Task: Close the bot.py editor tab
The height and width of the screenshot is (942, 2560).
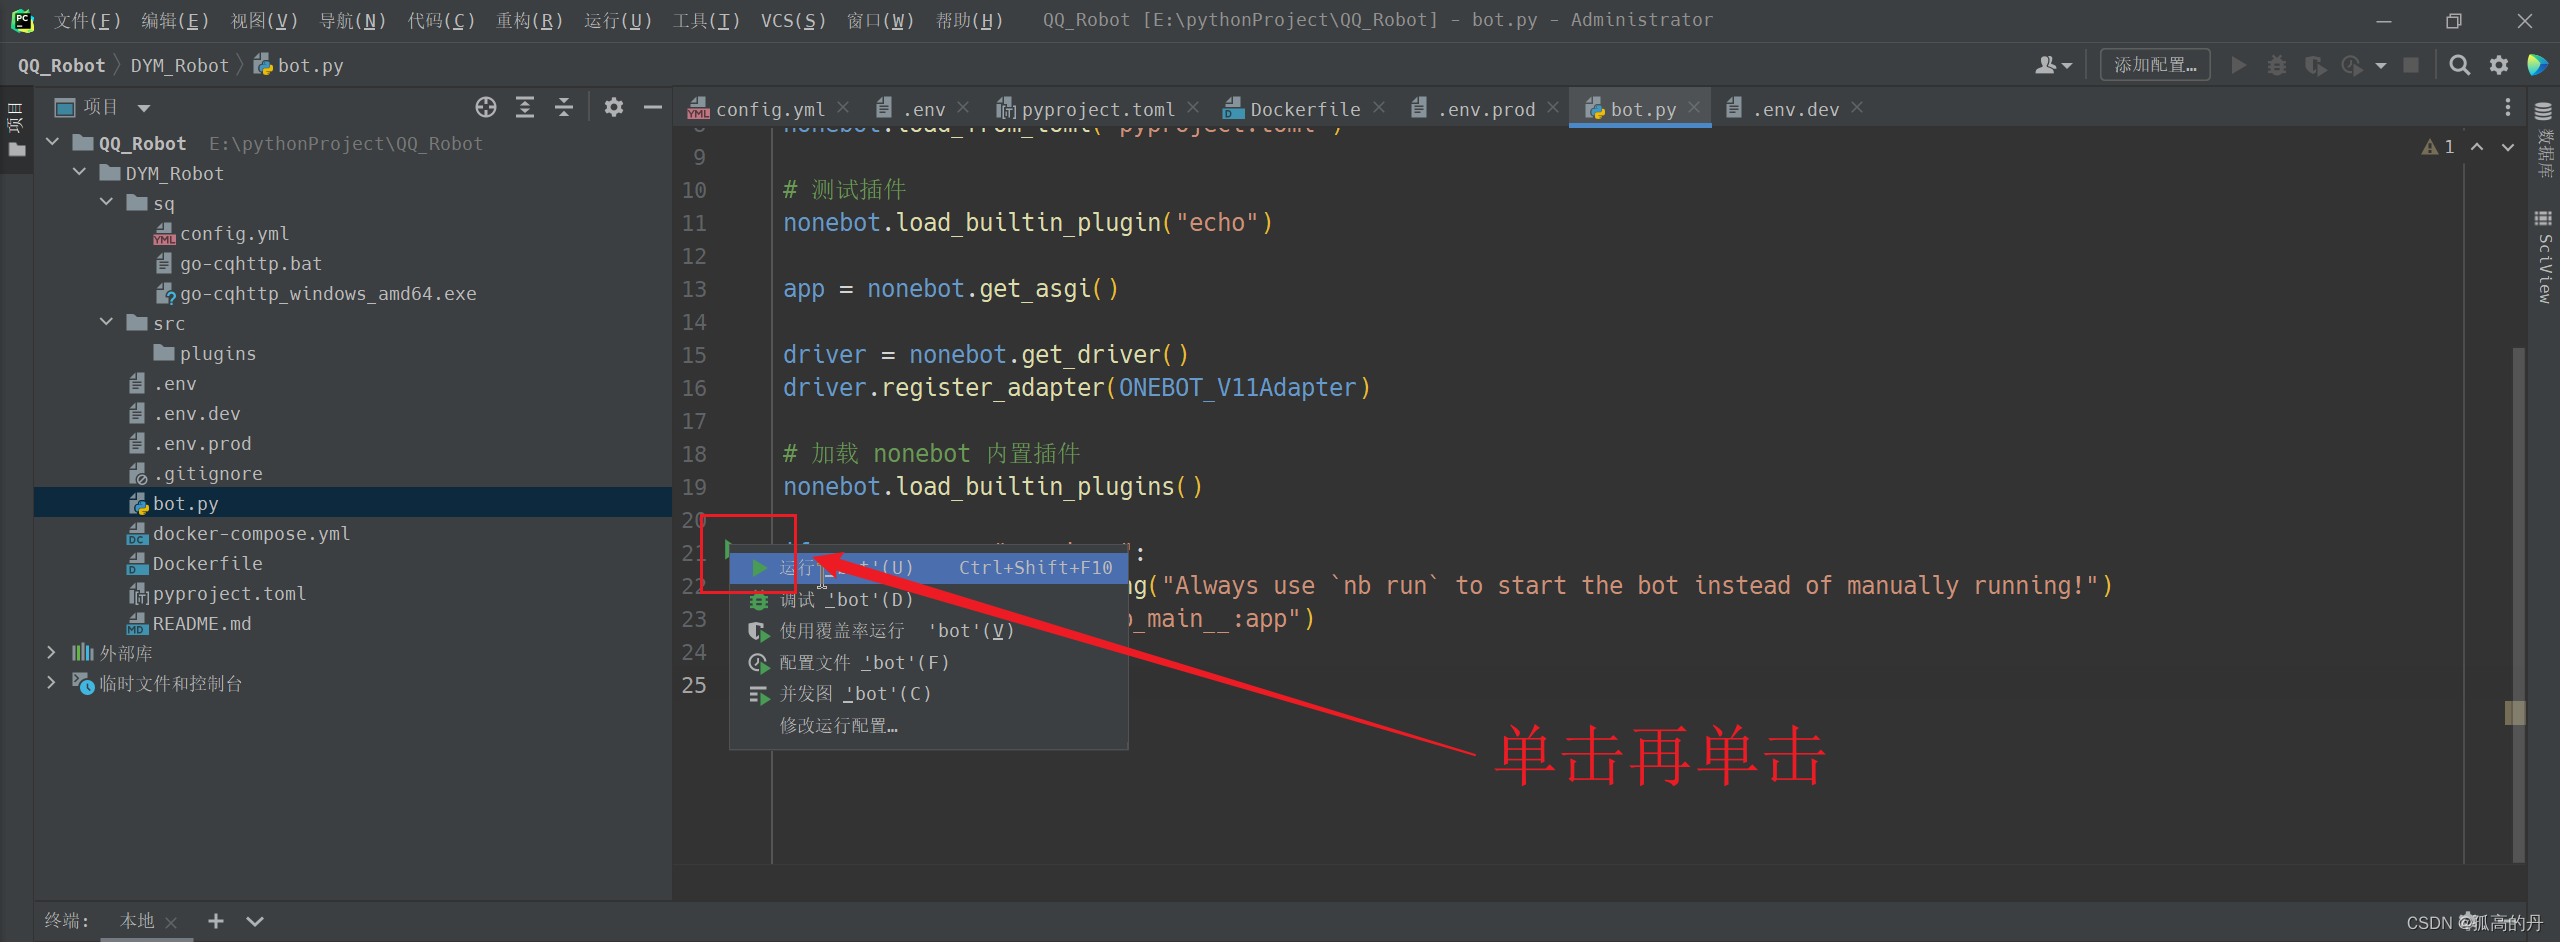Action: tap(1694, 107)
